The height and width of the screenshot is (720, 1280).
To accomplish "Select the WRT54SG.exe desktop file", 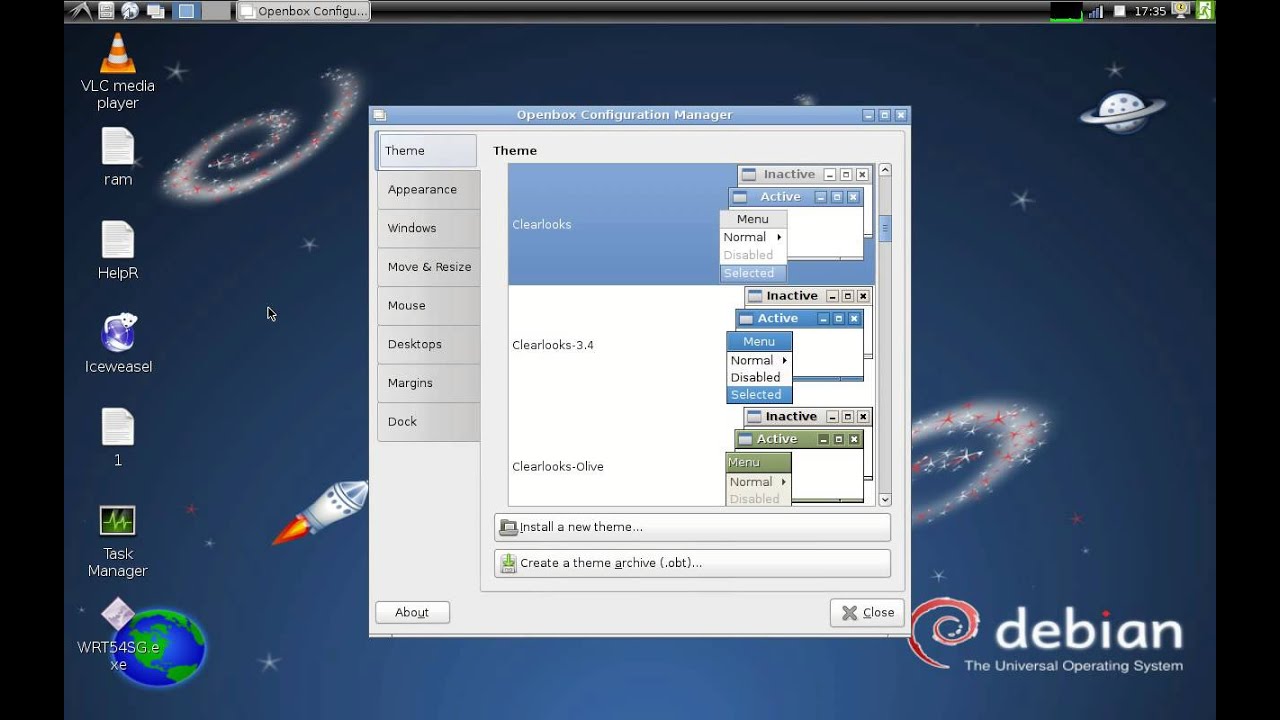I will pos(118,636).
